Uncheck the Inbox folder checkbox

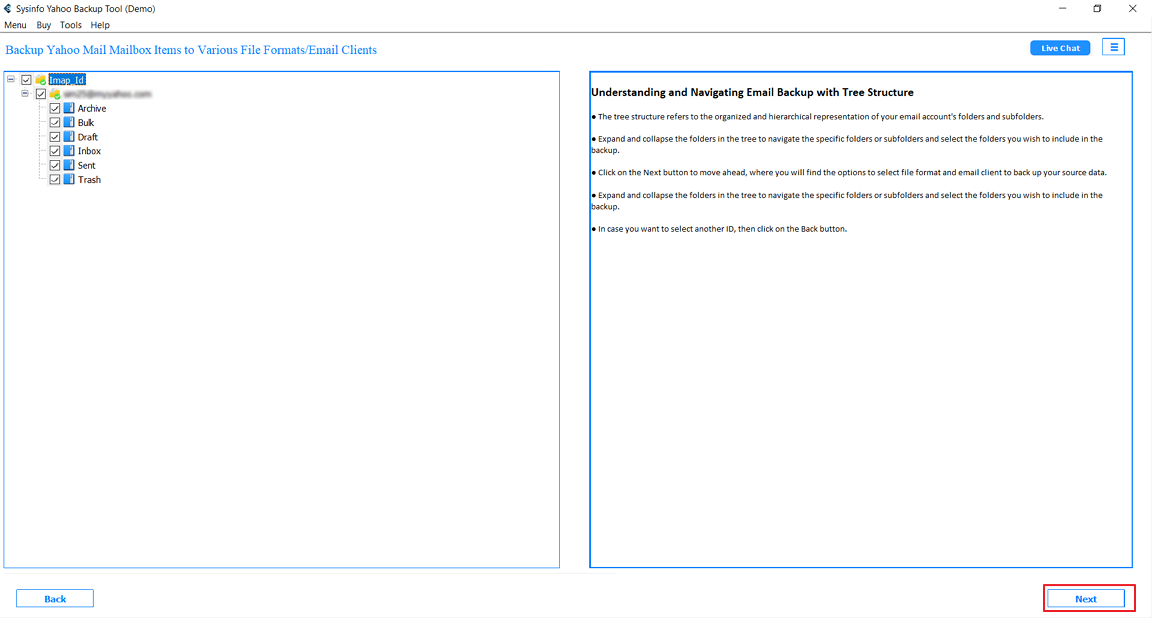(x=55, y=151)
